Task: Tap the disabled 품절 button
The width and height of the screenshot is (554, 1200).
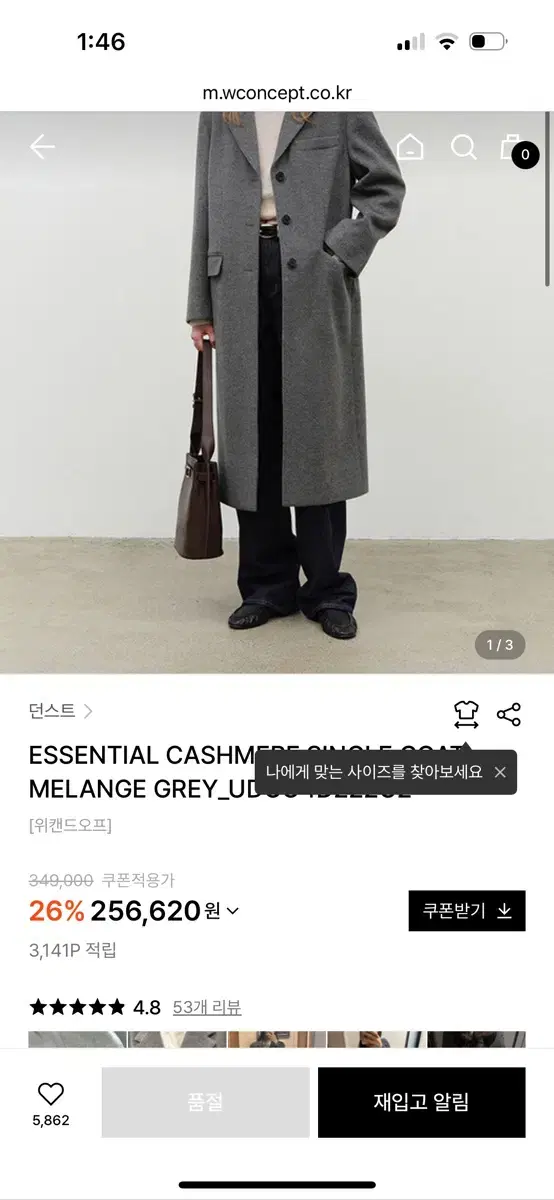Action: click(x=206, y=1102)
